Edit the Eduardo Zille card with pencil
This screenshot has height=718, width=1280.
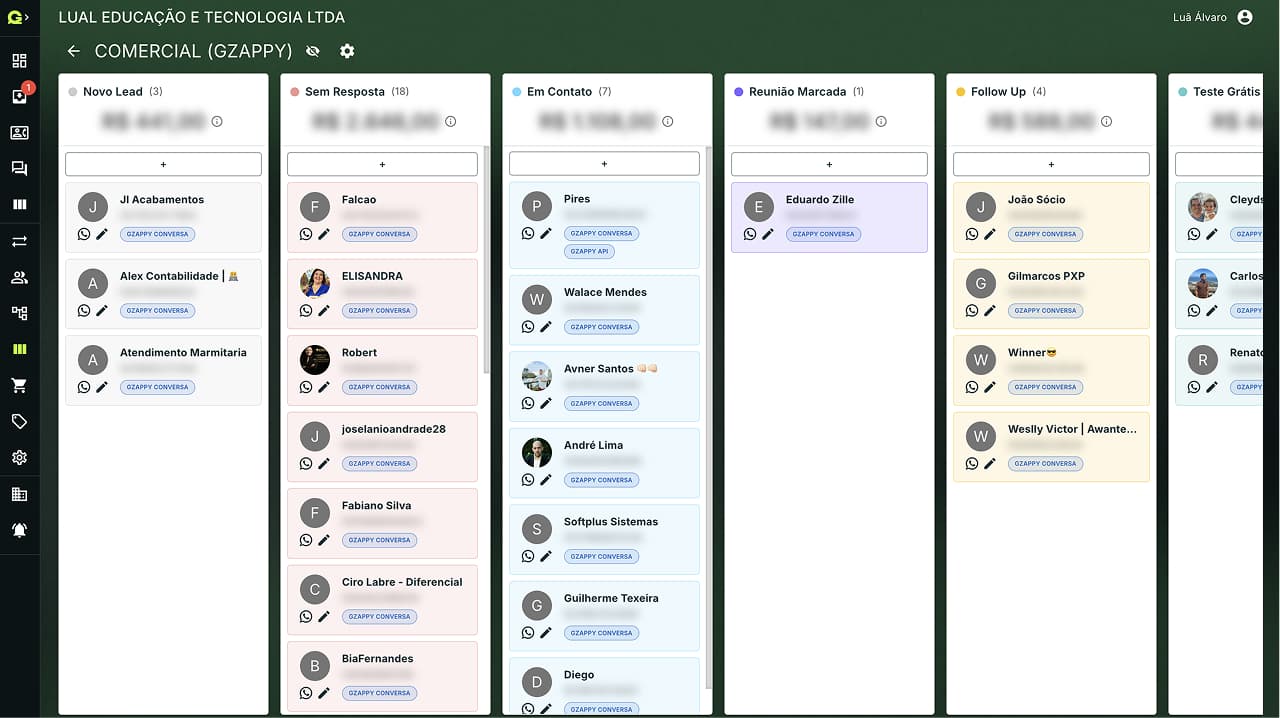pos(768,234)
